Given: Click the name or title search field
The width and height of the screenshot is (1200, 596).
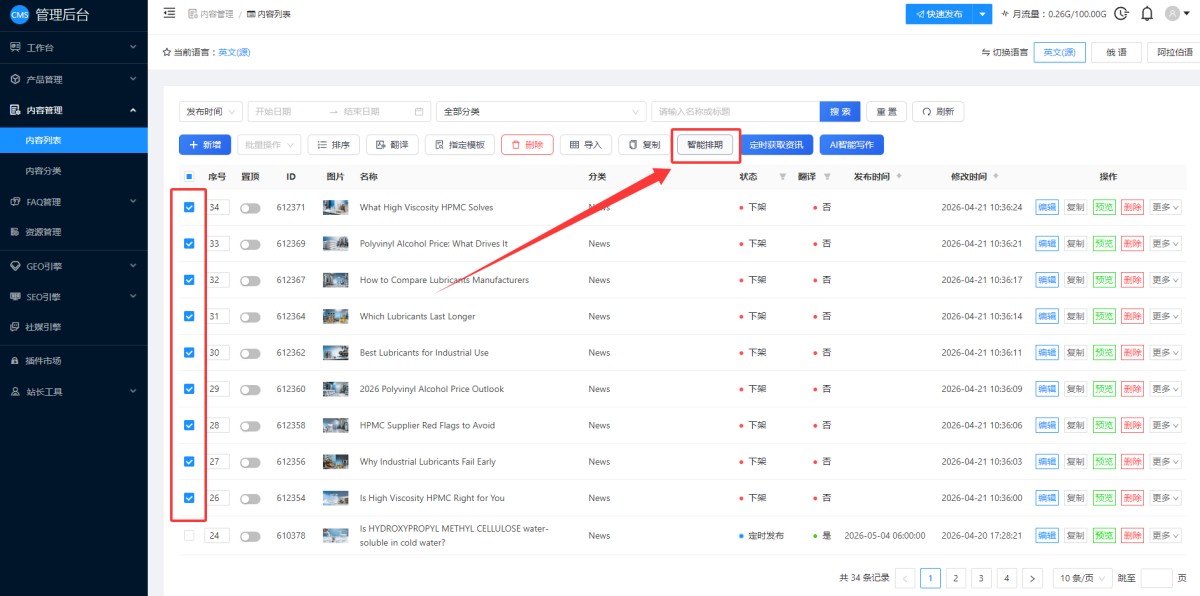Looking at the screenshot, I should [735, 112].
